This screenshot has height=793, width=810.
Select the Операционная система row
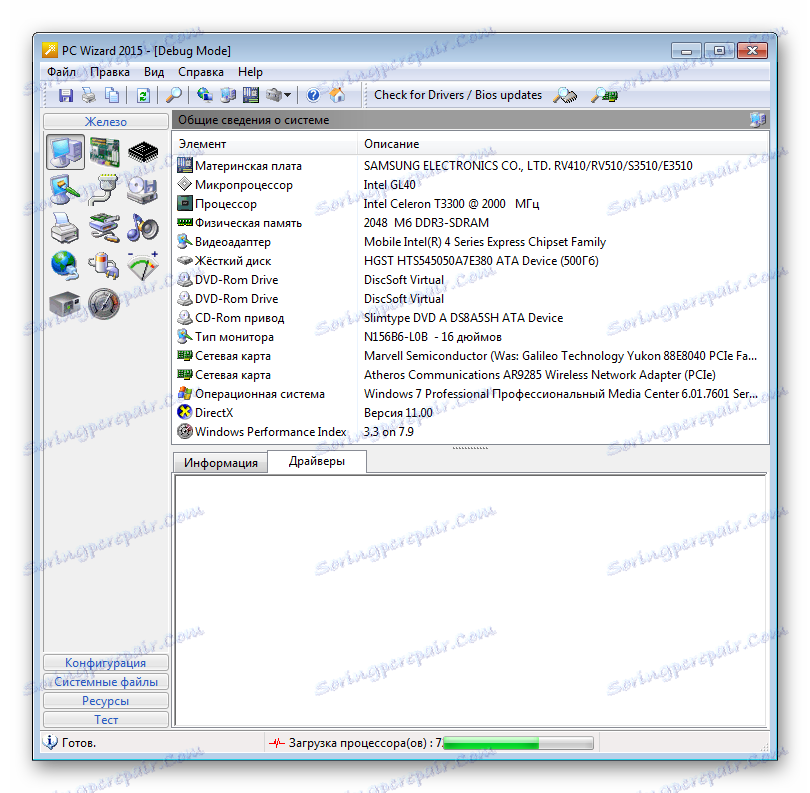[470, 394]
